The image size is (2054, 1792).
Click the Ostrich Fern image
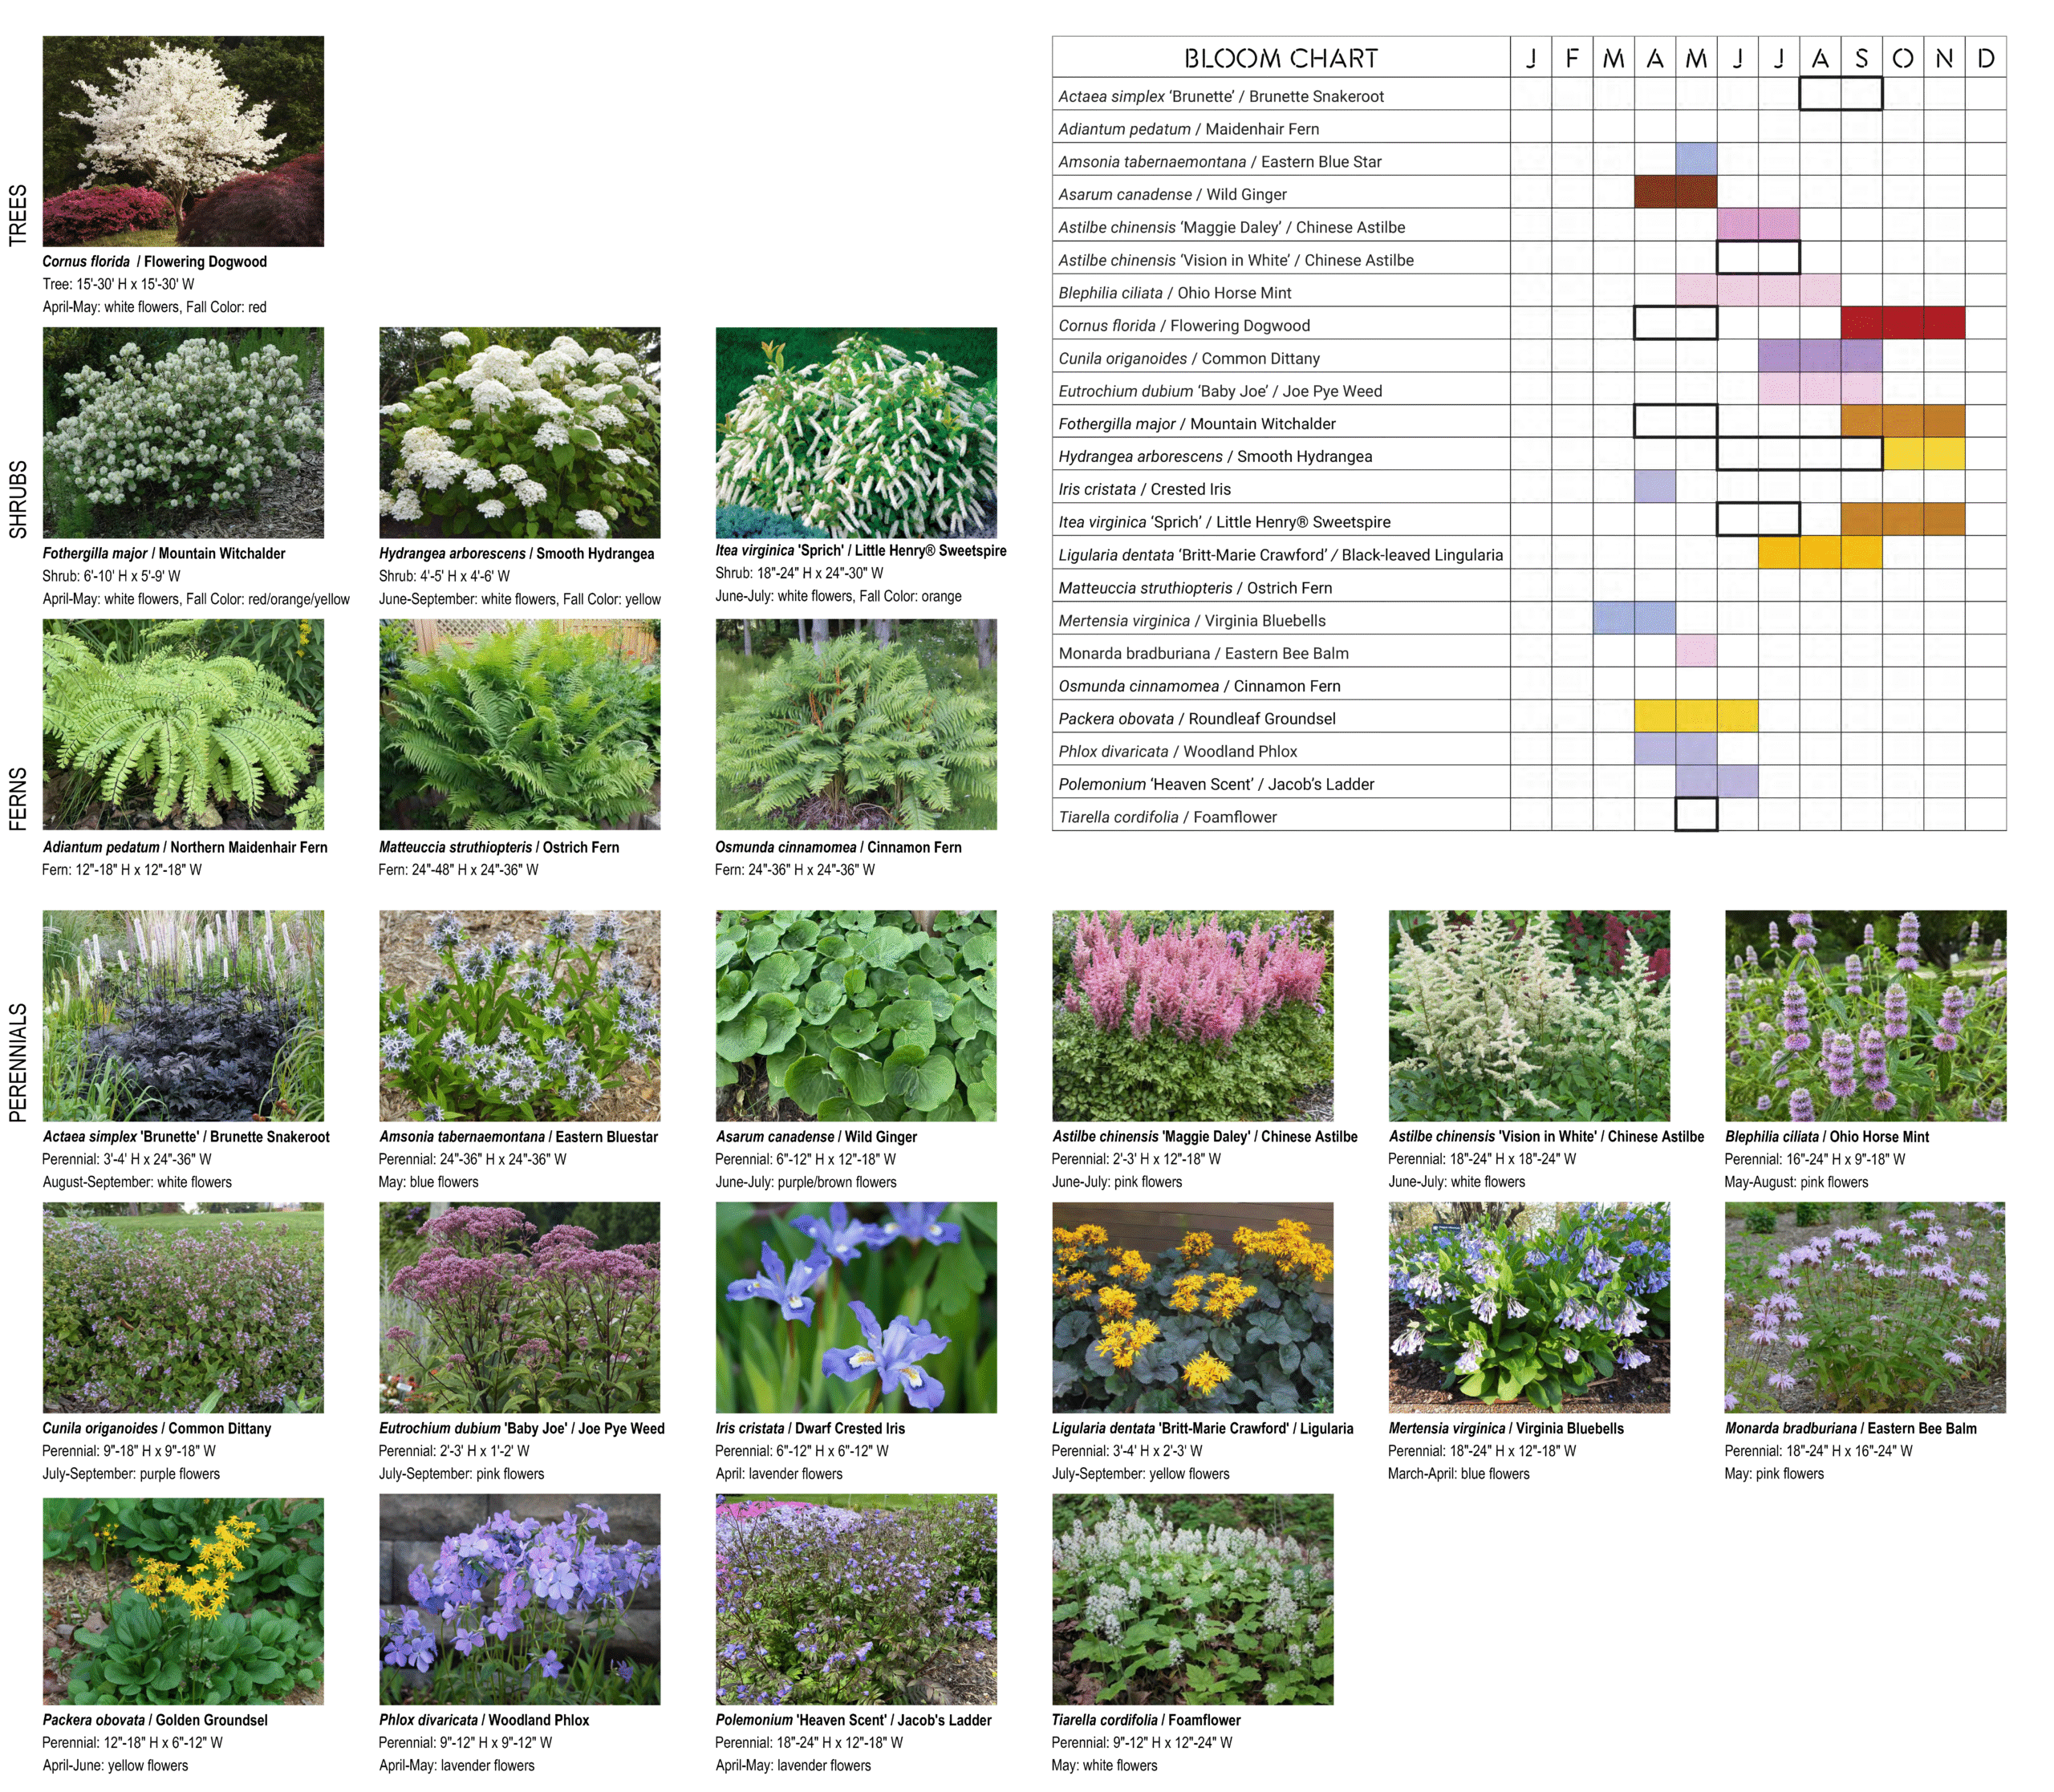click(x=519, y=724)
